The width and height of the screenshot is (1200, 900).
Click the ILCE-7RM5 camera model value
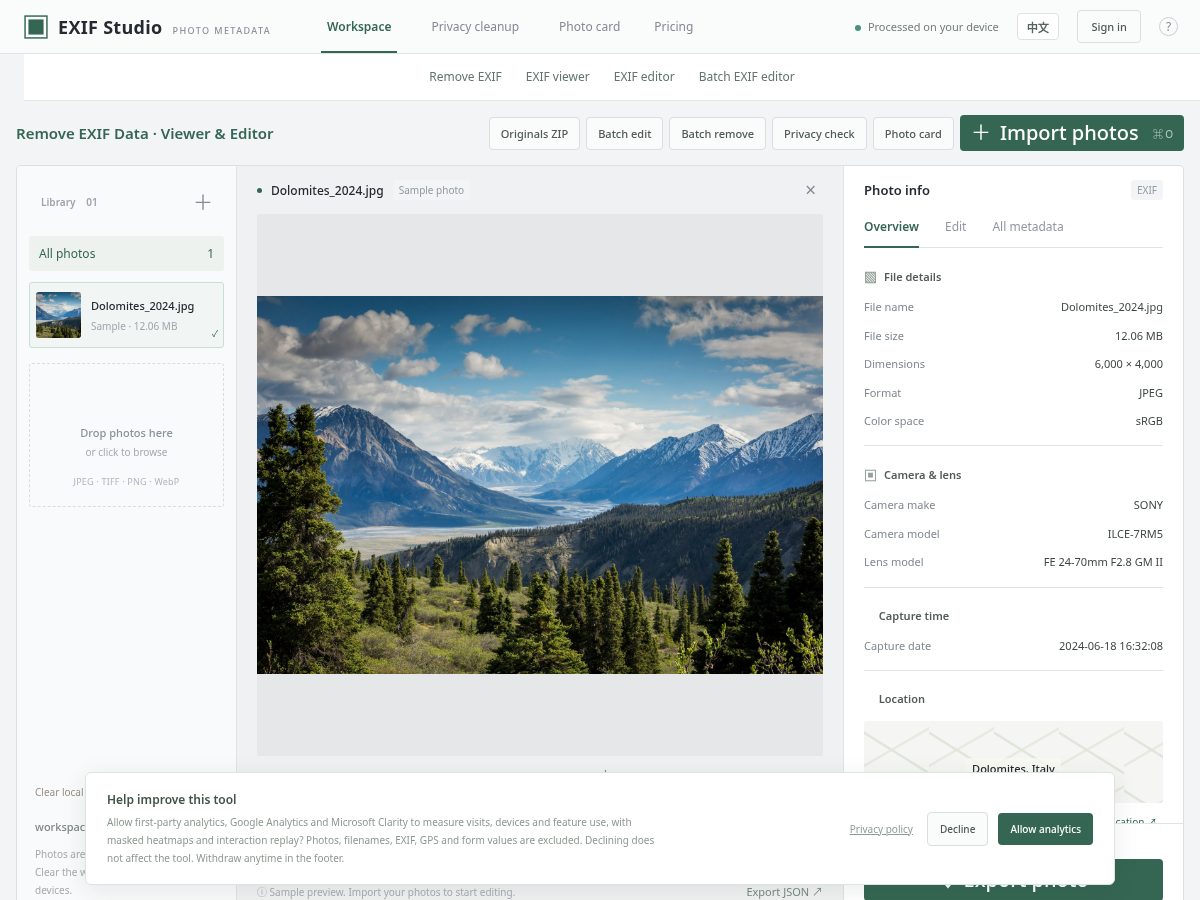pos(1135,534)
